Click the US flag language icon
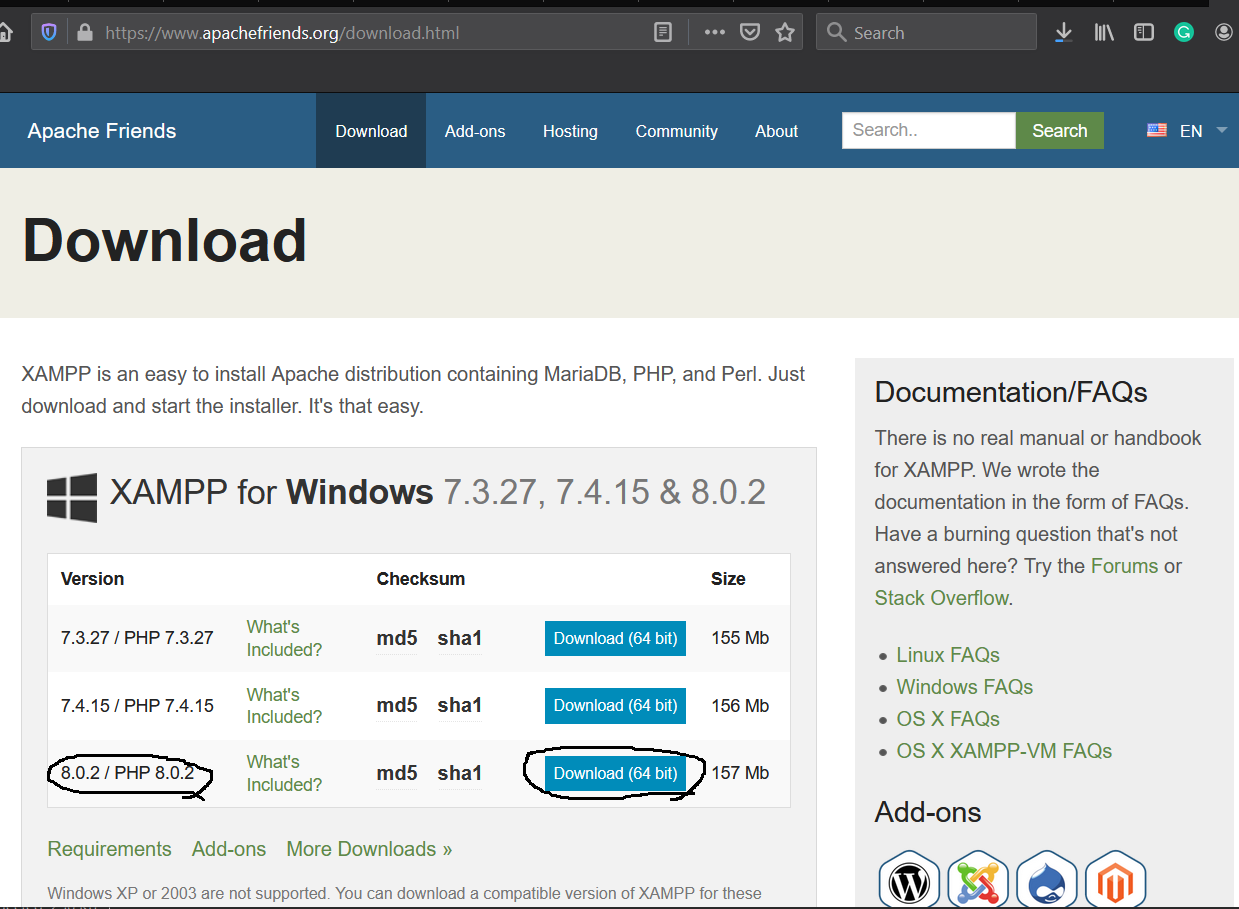The height and width of the screenshot is (909, 1239). click(1157, 131)
